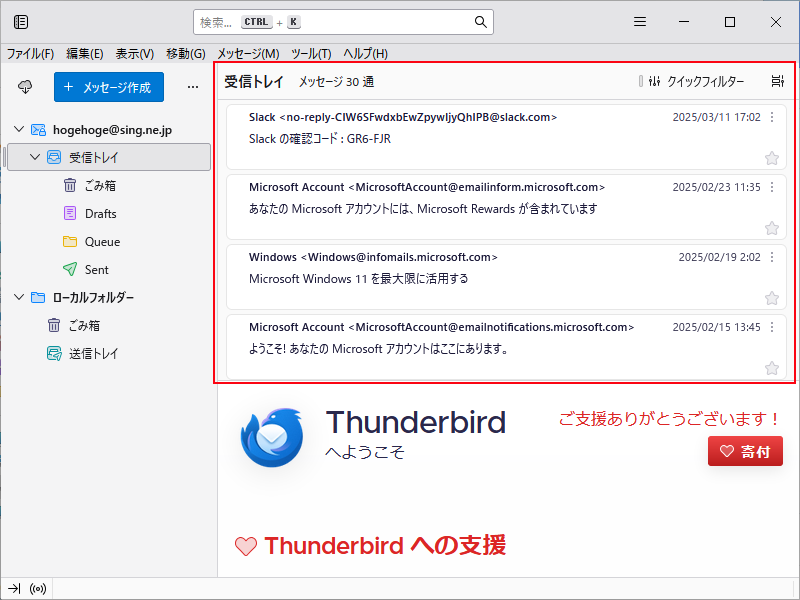Minimize the Thunderbird window
This screenshot has width=800, height=600.
tap(684, 22)
